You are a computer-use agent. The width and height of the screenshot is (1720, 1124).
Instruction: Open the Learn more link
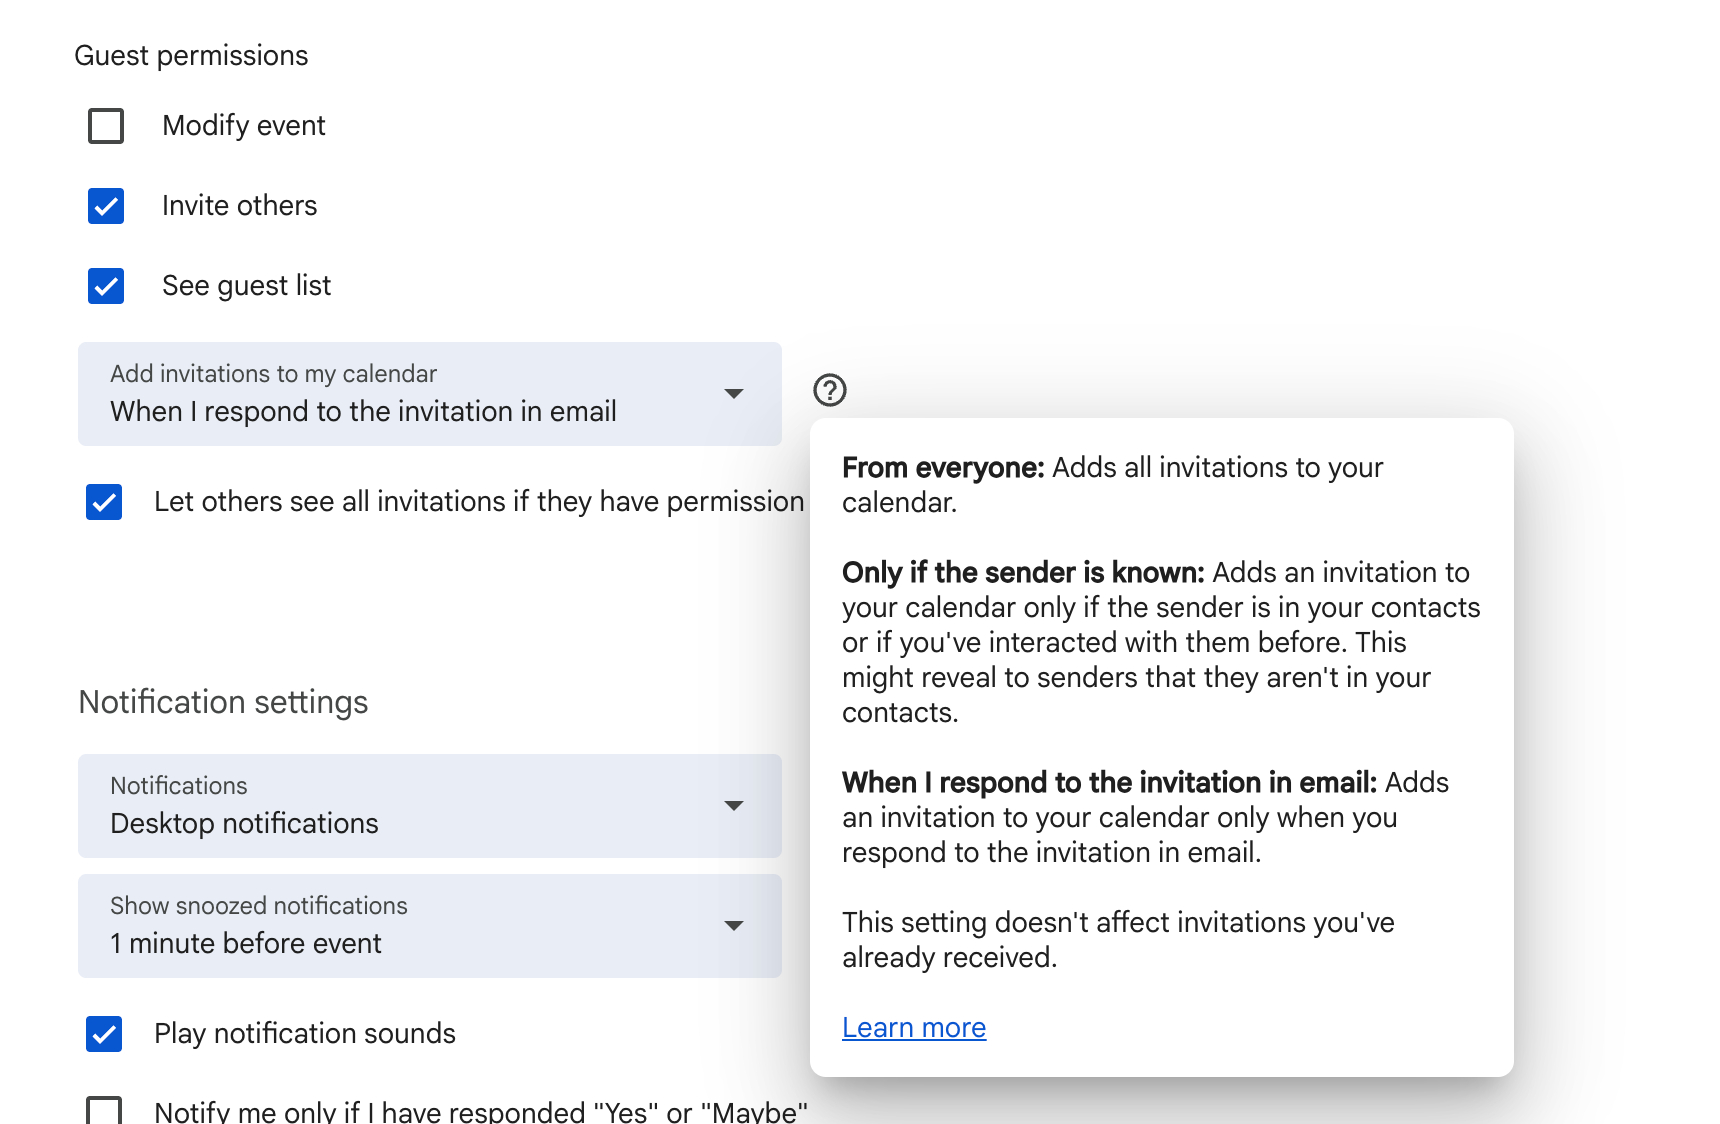(914, 1028)
